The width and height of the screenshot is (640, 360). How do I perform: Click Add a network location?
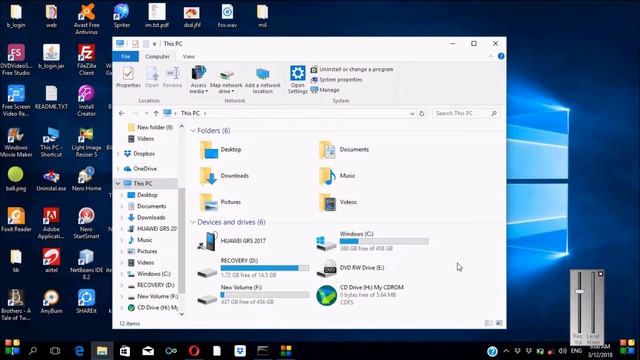point(262,80)
